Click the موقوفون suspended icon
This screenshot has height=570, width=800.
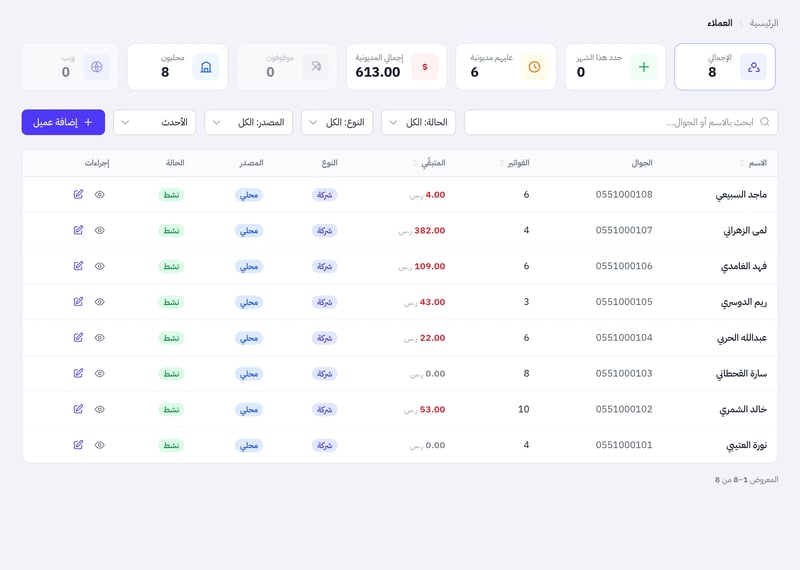coord(315,67)
